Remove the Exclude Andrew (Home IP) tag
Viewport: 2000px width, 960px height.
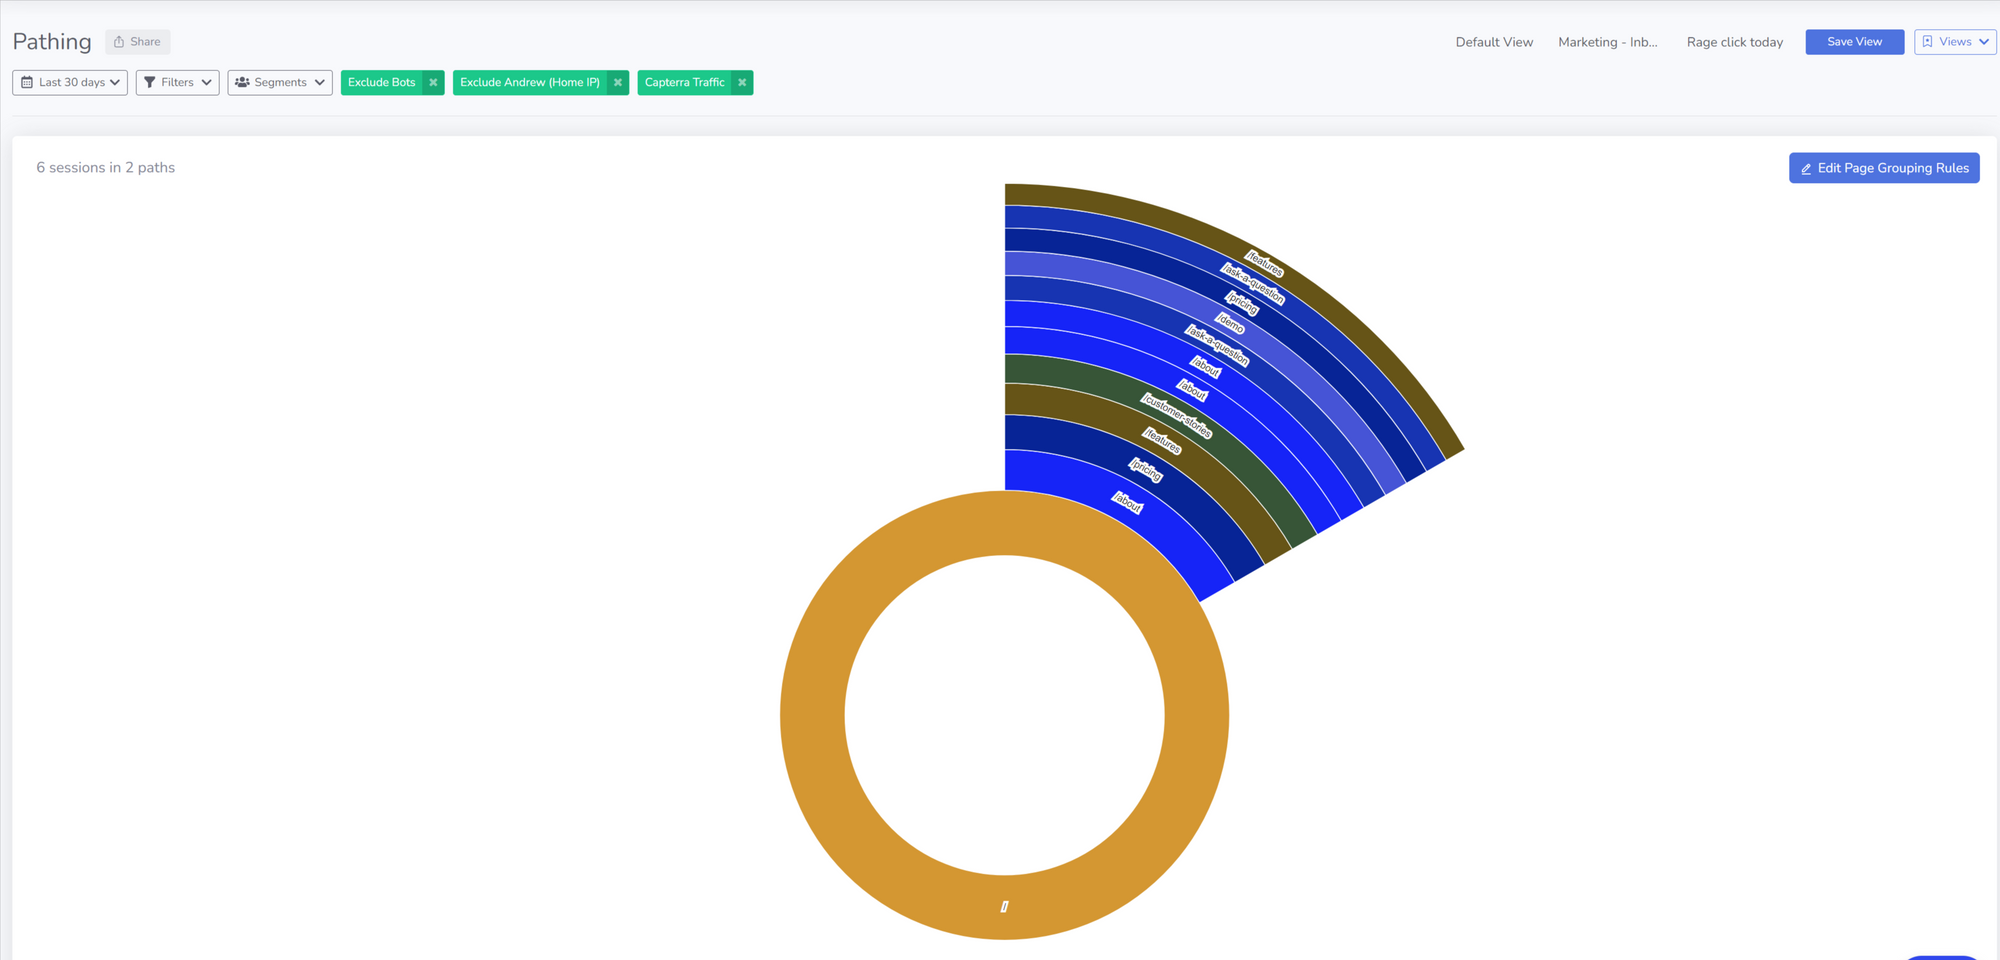coord(618,83)
